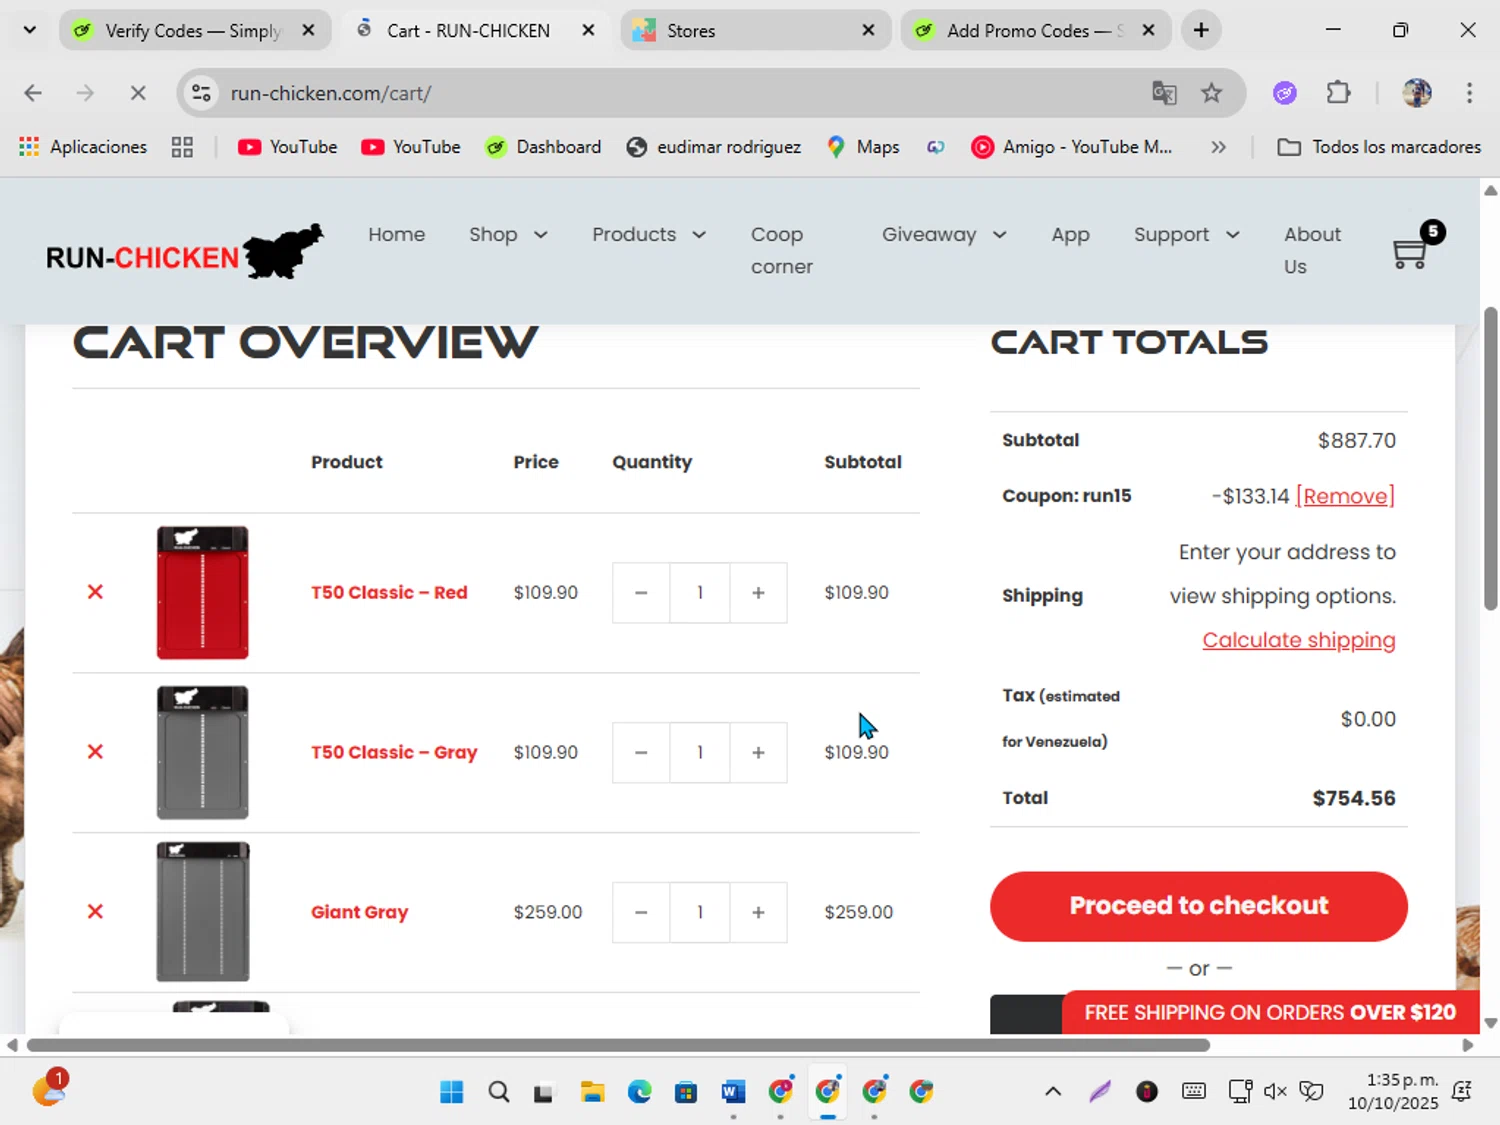Show more bookmarks chevron
Viewport: 1500px width, 1125px height.
(1218, 147)
